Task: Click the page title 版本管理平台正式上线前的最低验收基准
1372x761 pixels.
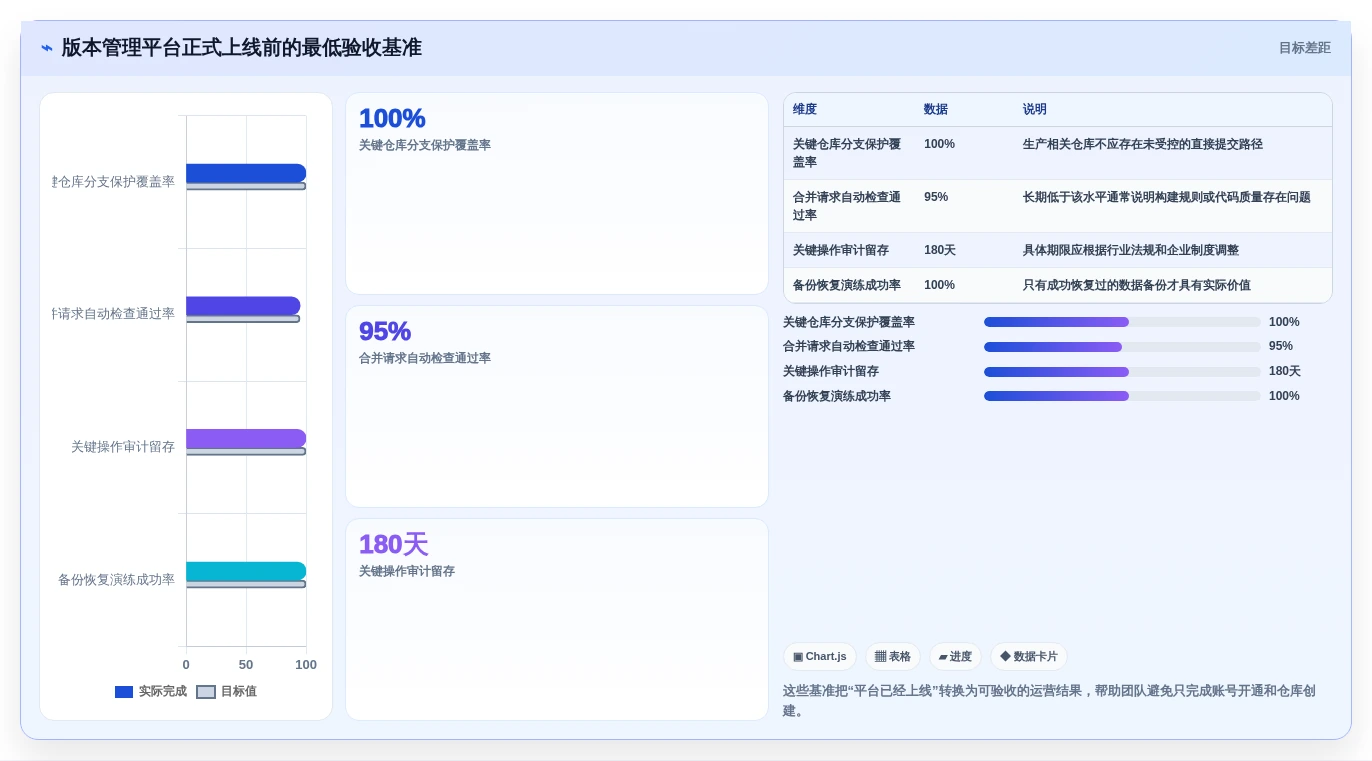Action: click(242, 48)
